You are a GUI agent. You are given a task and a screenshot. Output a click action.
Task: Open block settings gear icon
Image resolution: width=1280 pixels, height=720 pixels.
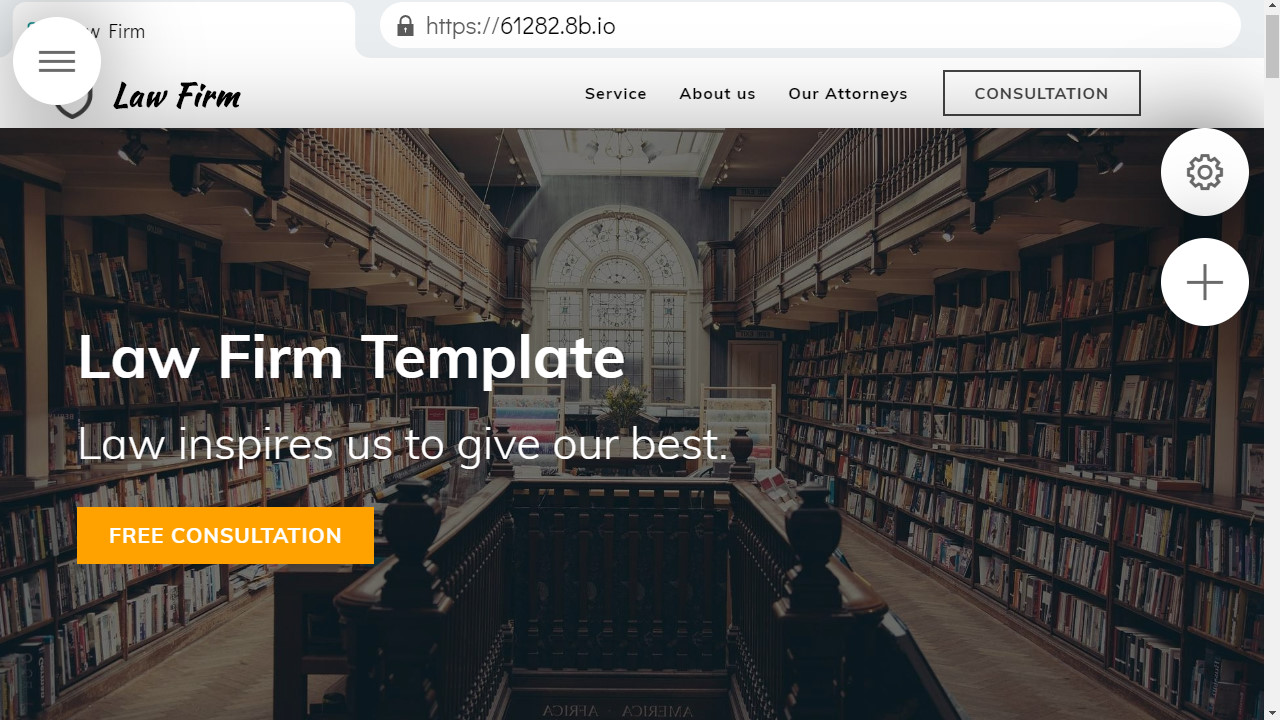pos(1204,172)
